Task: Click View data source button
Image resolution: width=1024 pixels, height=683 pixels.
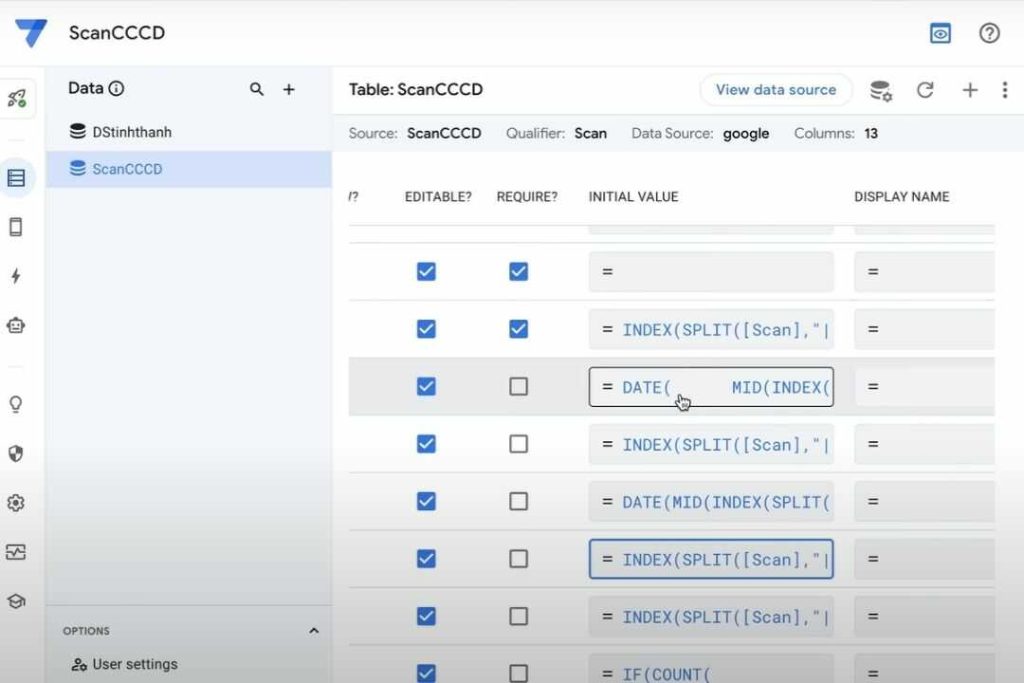Action: click(775, 90)
